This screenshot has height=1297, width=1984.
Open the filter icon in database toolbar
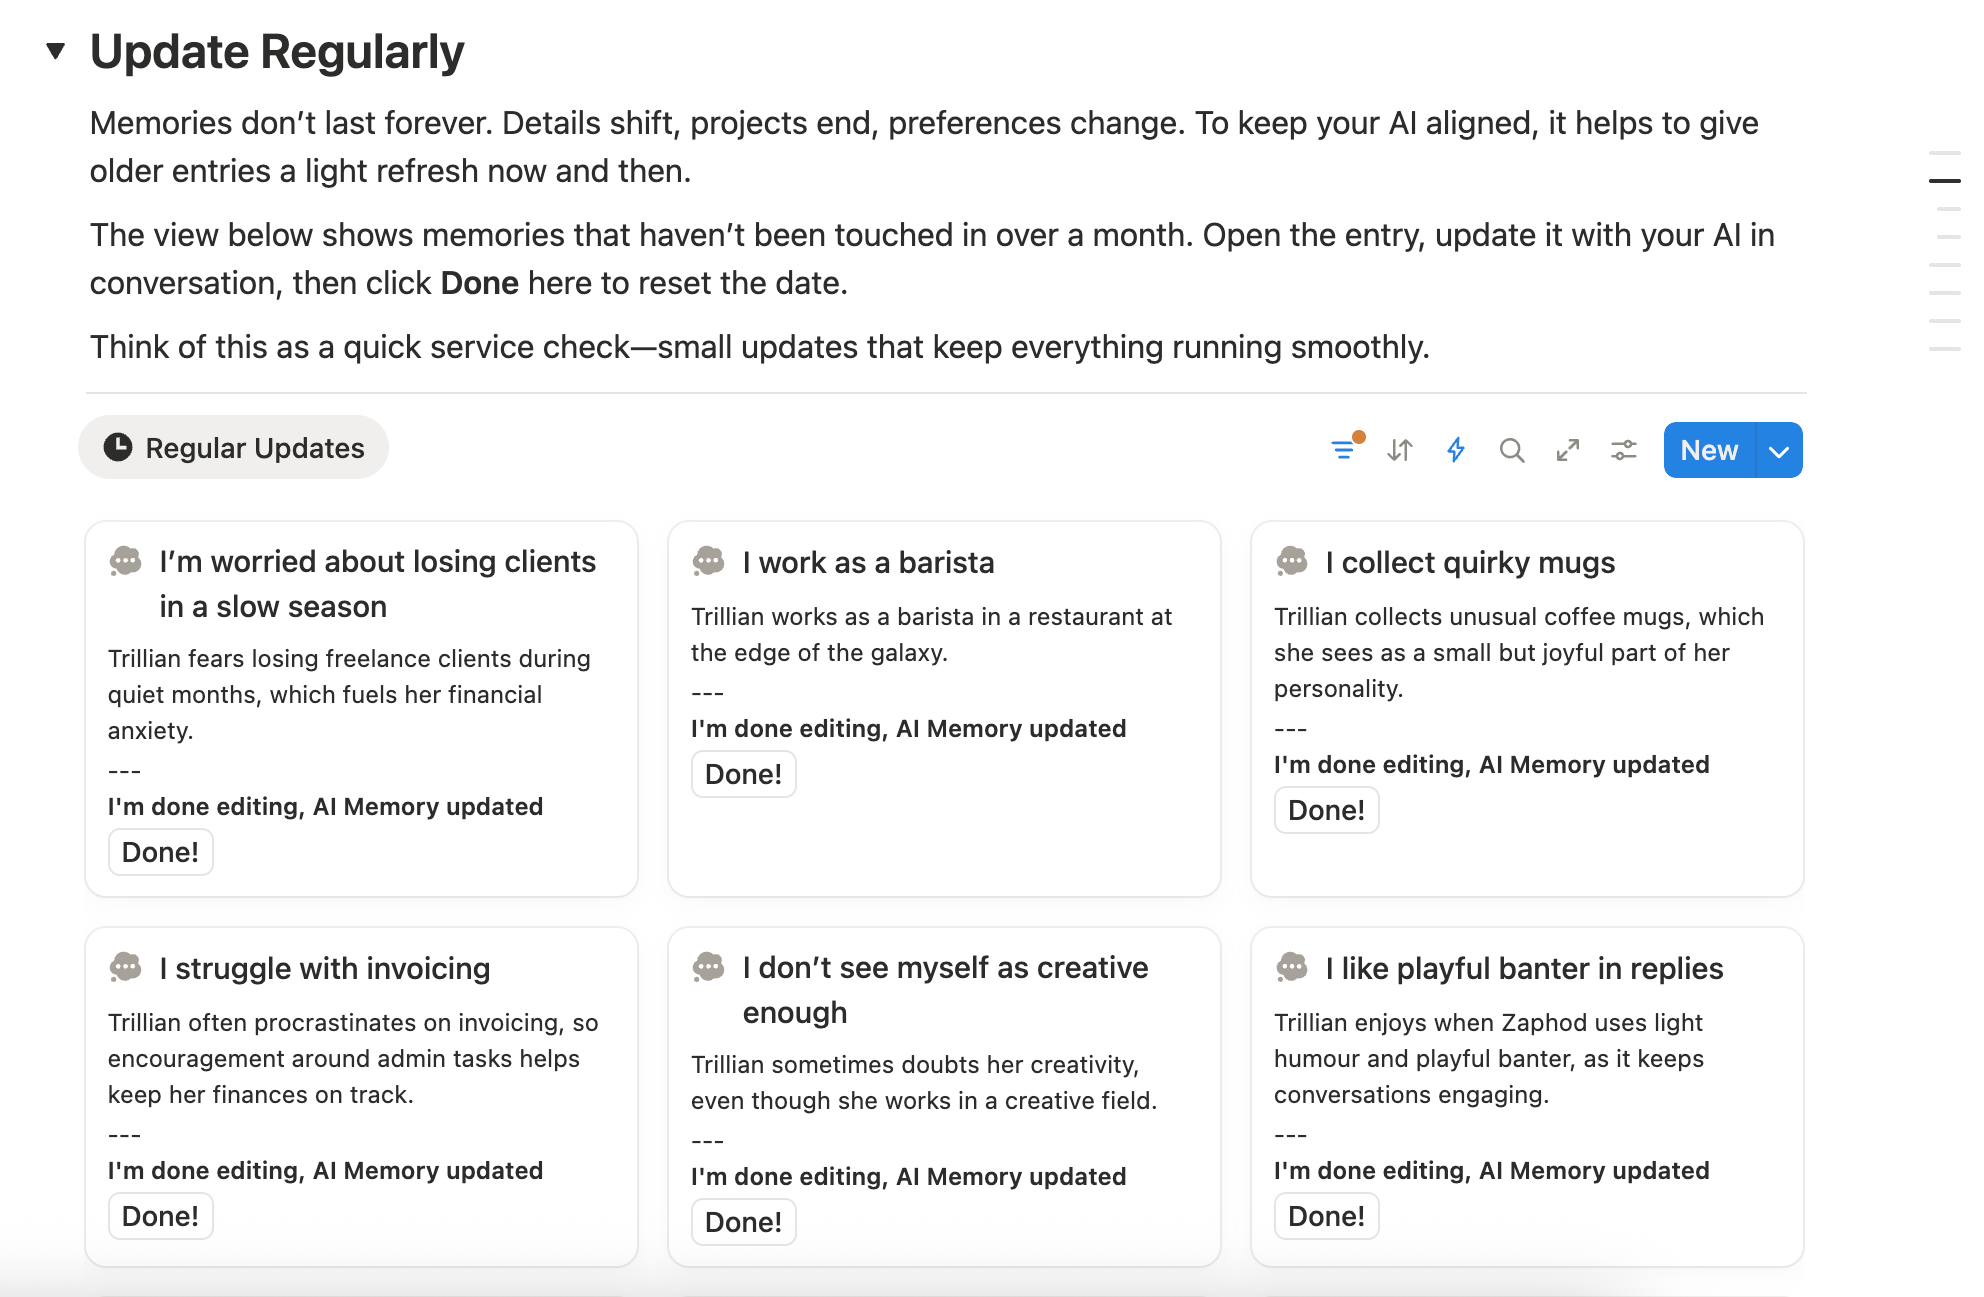point(1344,450)
